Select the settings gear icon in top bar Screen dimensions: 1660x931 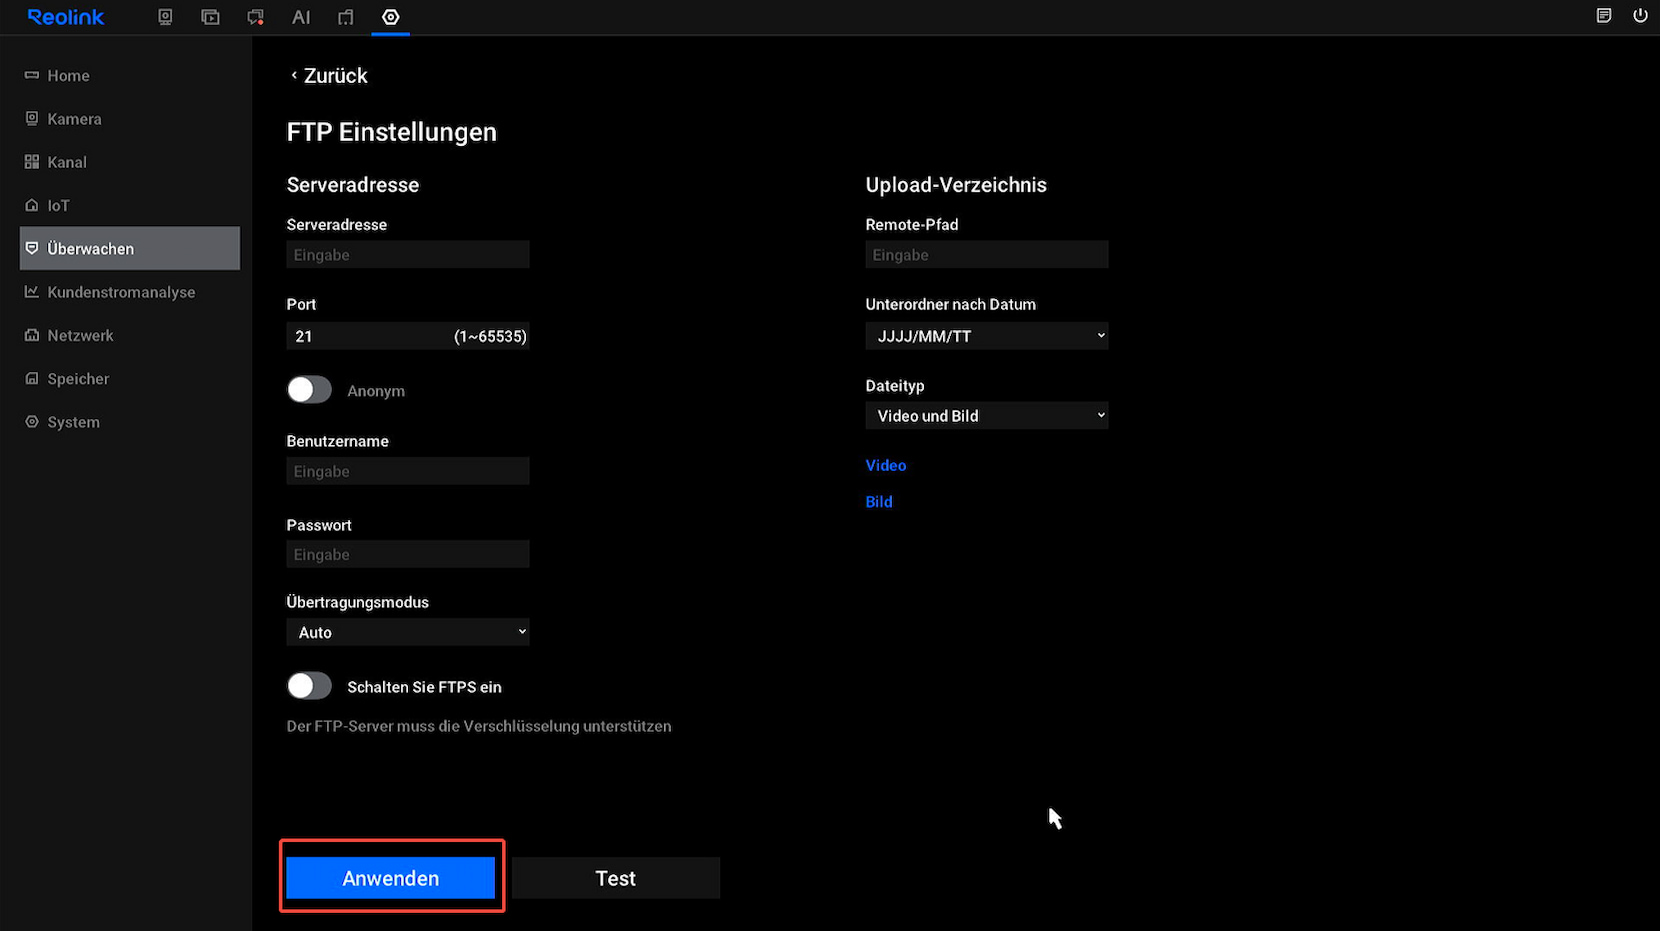coord(391,17)
